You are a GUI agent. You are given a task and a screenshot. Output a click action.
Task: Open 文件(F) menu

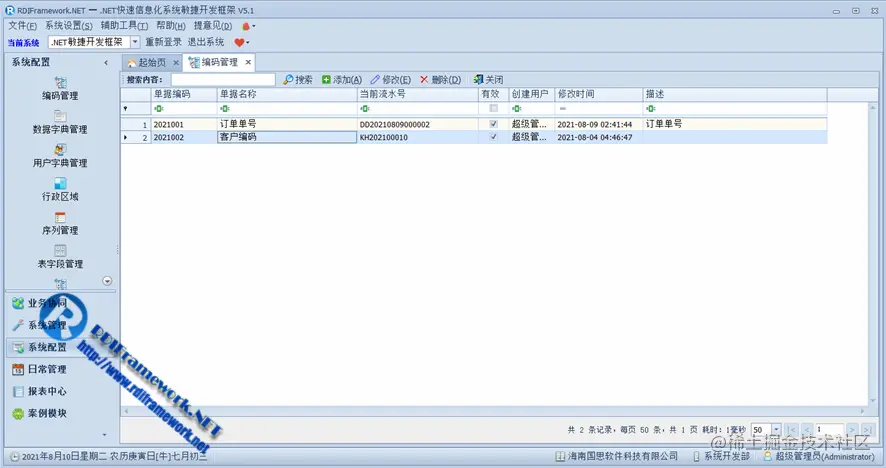pos(23,26)
